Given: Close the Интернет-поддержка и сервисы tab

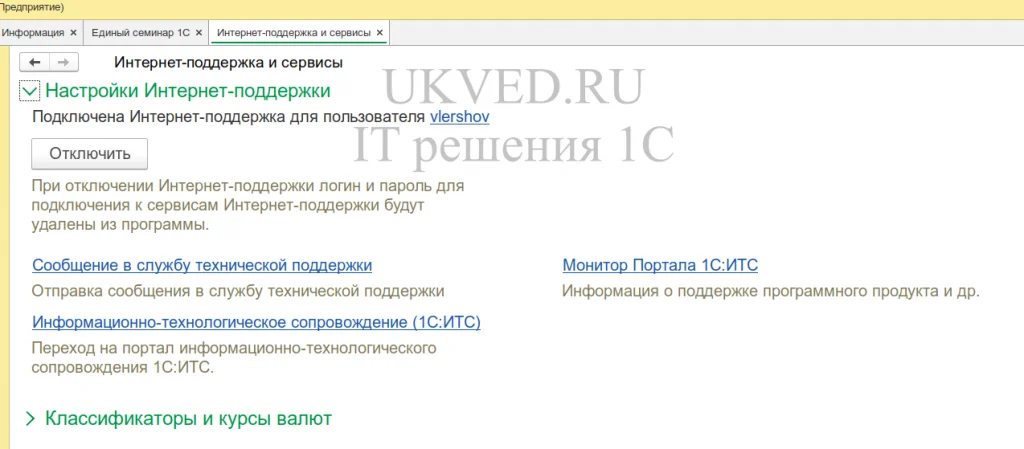Looking at the screenshot, I should pyautogui.click(x=380, y=32).
